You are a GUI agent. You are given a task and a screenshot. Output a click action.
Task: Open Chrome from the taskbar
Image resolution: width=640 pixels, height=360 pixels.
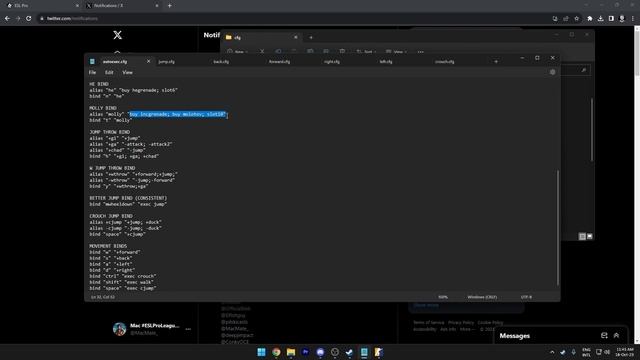276,352
